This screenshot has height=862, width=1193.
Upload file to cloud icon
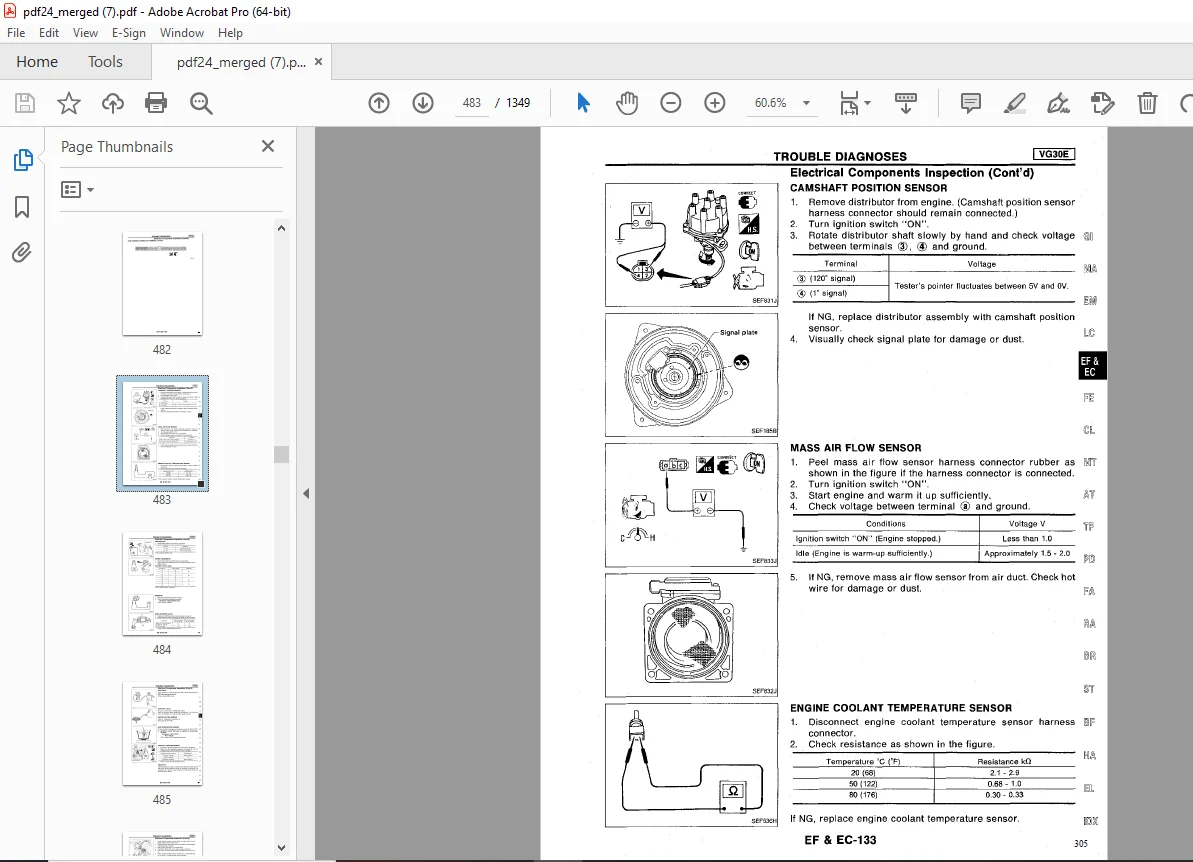pos(113,103)
